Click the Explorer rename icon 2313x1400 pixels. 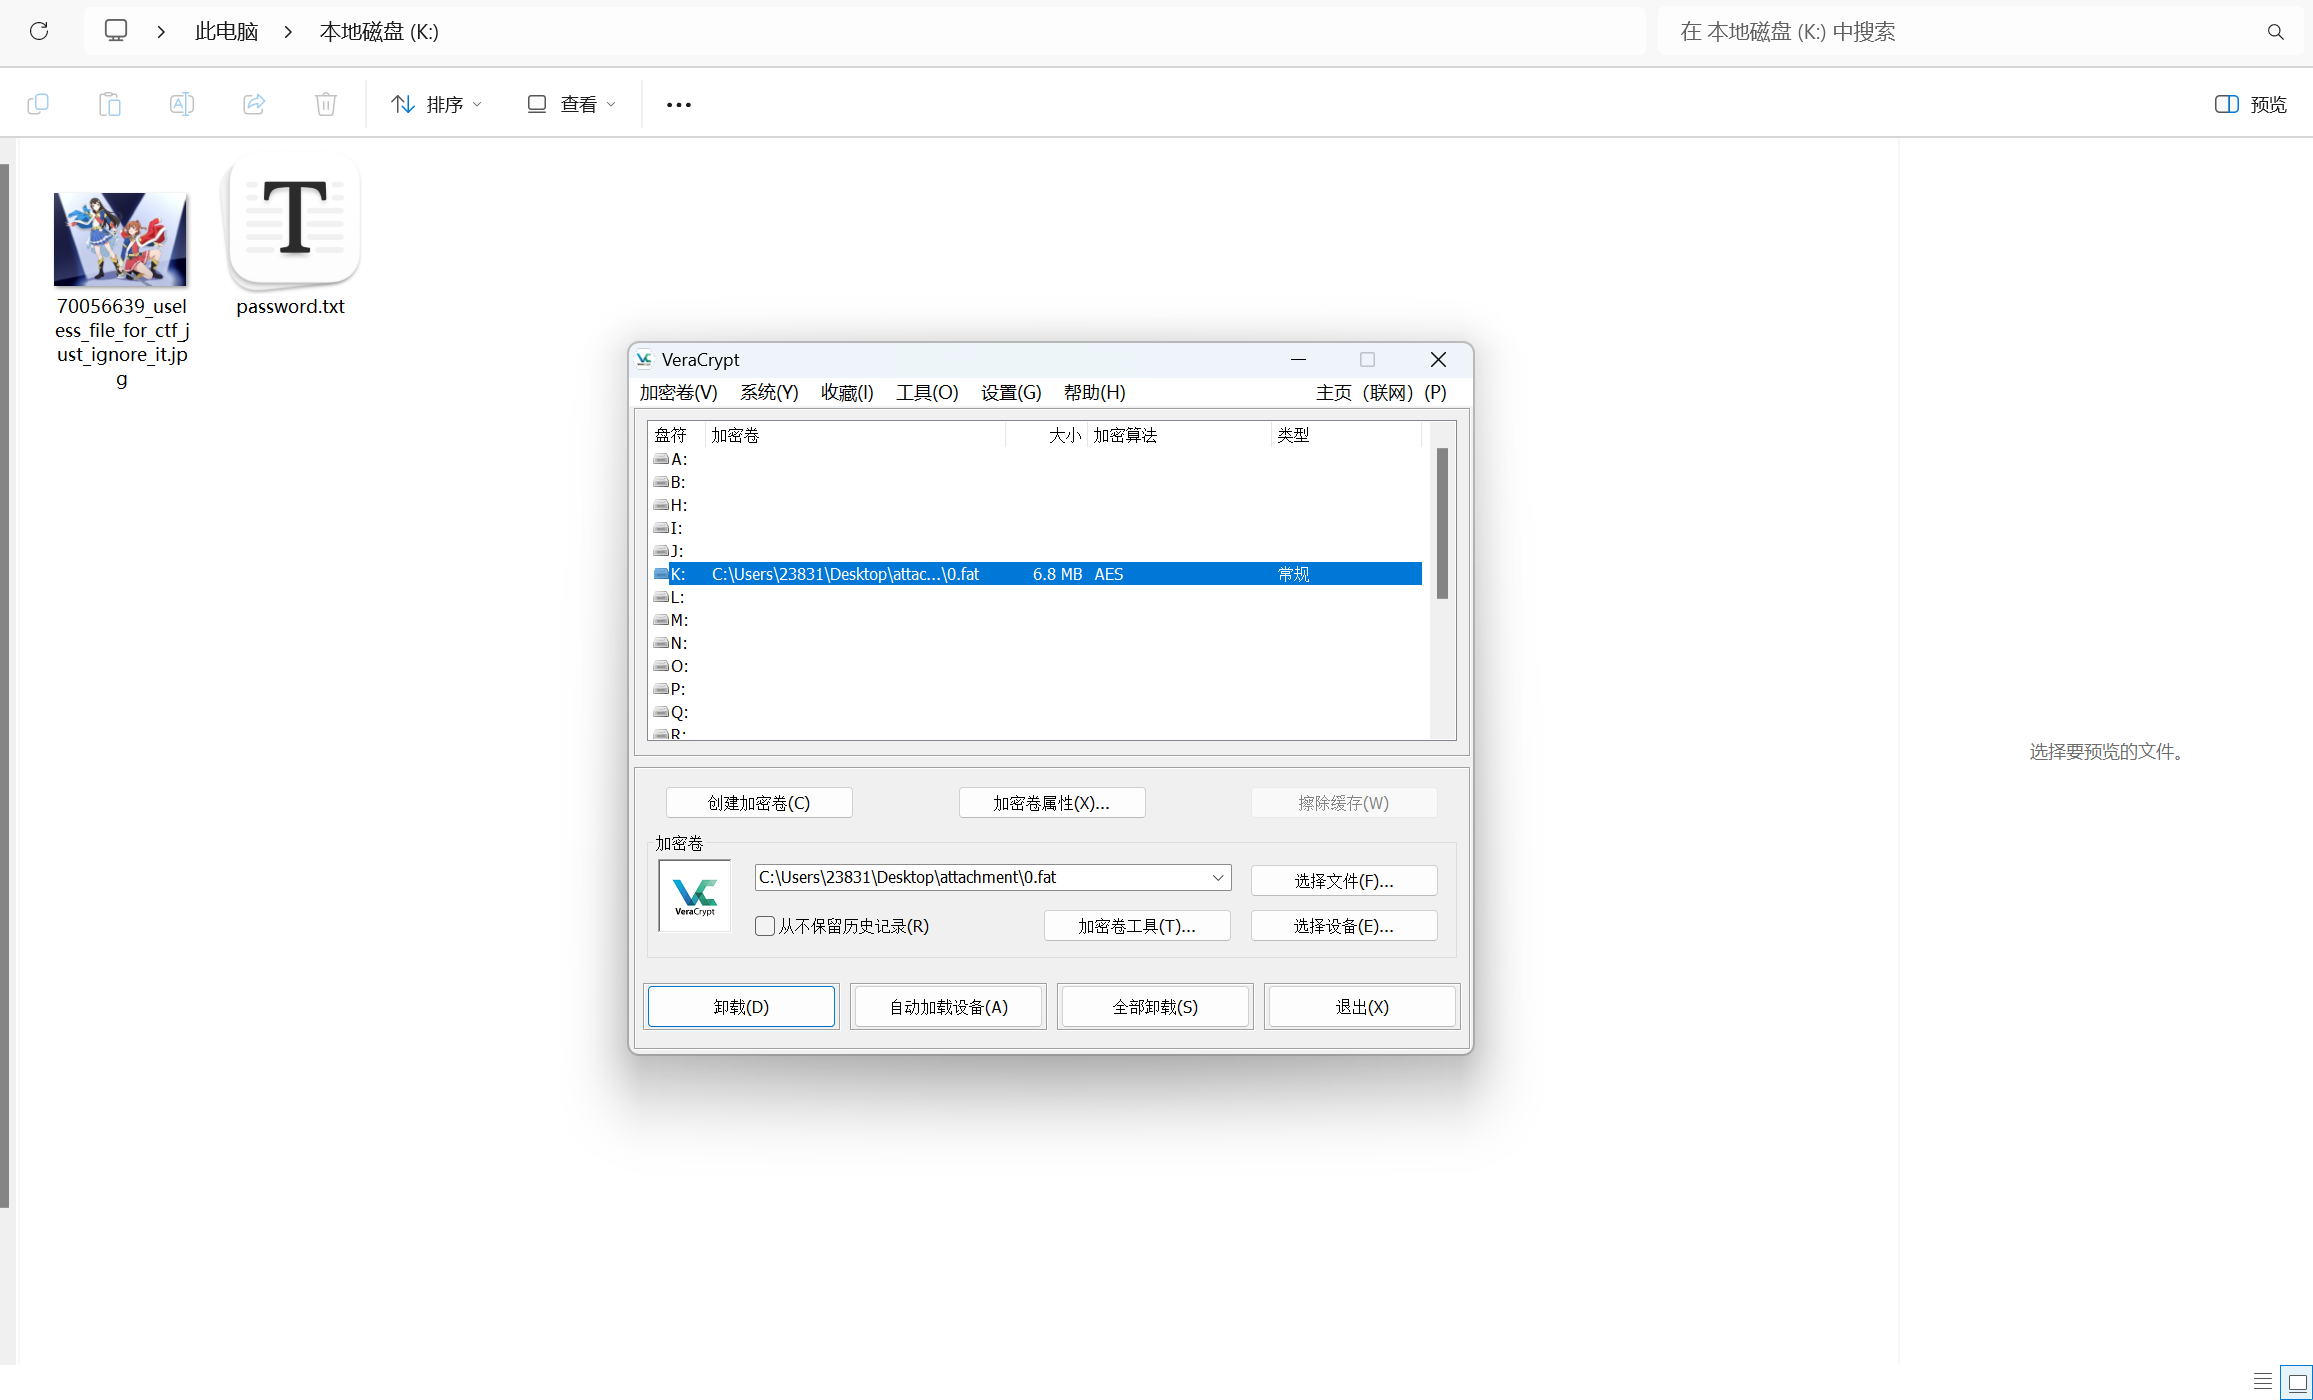182,104
